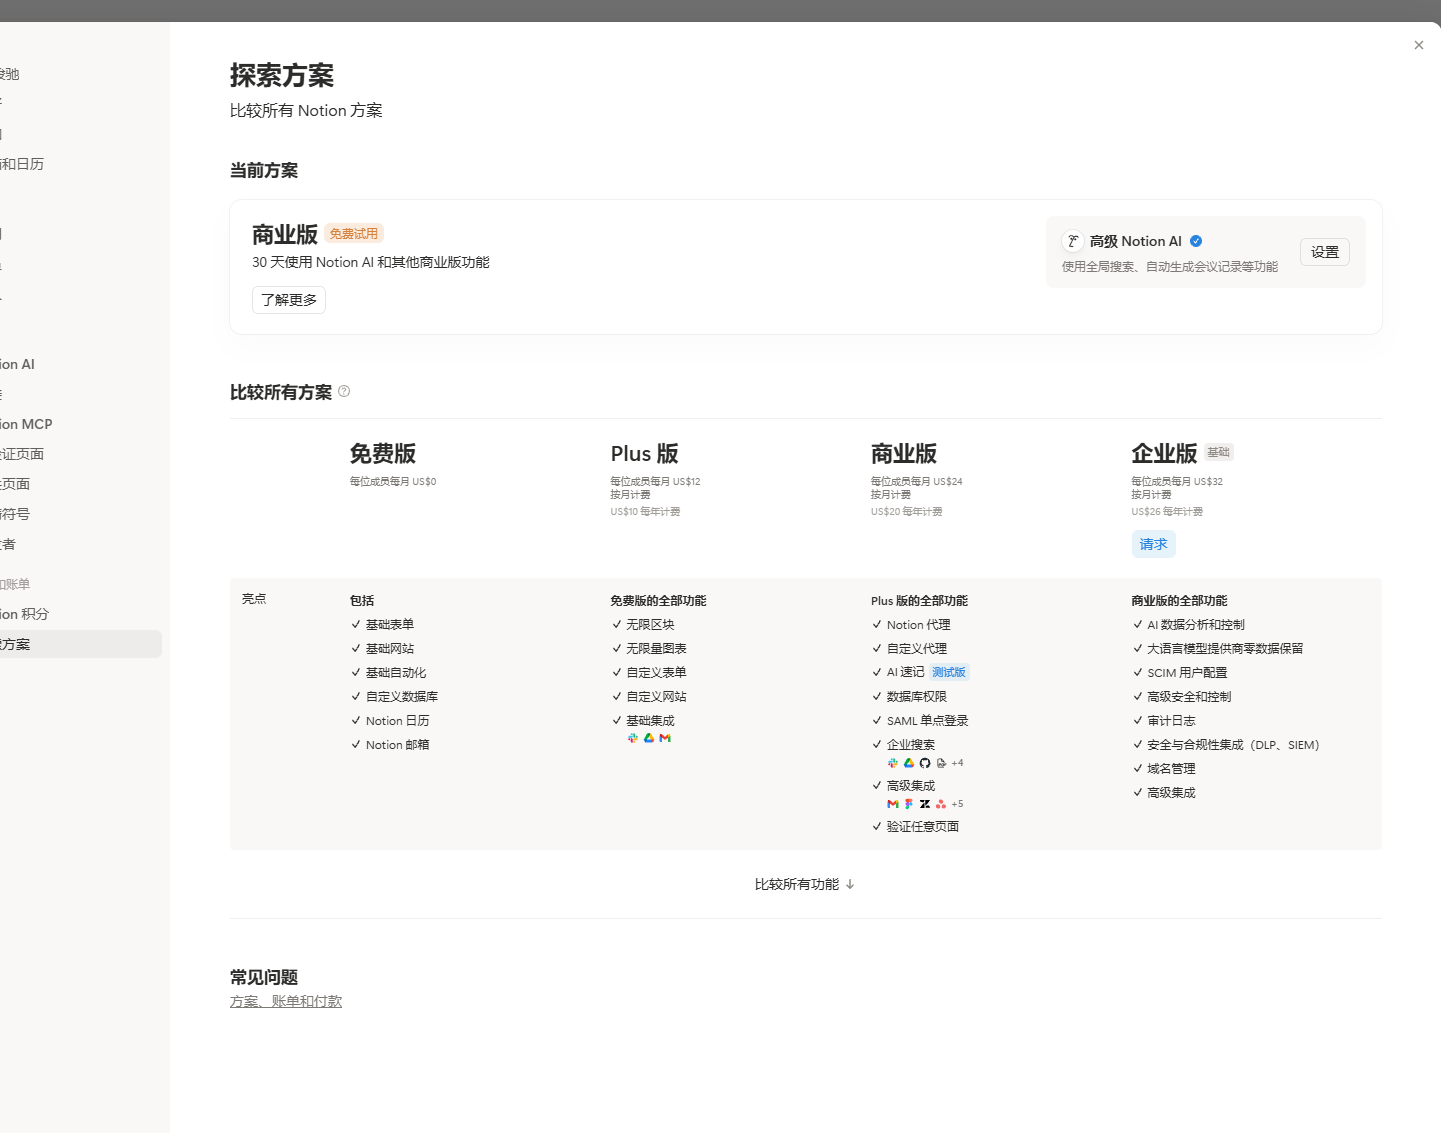Click the Slack icon under 企业搜索
1441x1133 pixels.
pyautogui.click(x=893, y=763)
